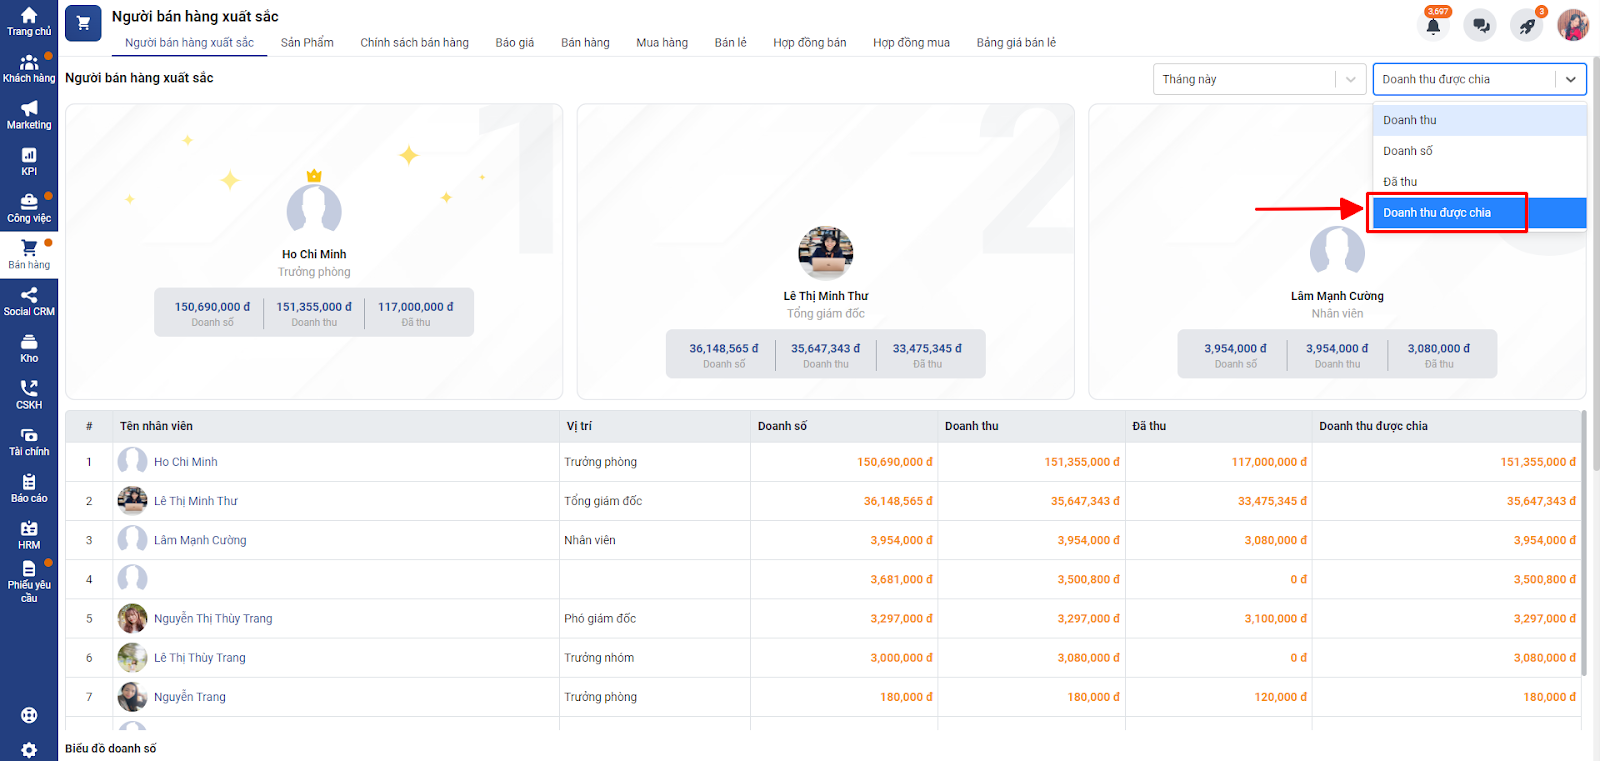Open Báo cáo reports module
1600x761 pixels.
(x=29, y=489)
